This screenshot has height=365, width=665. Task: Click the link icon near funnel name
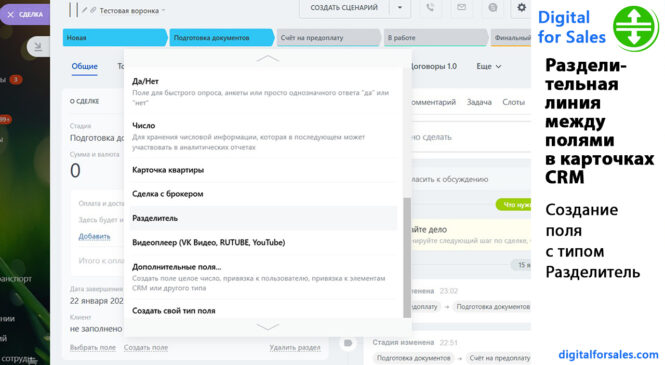tap(93, 10)
